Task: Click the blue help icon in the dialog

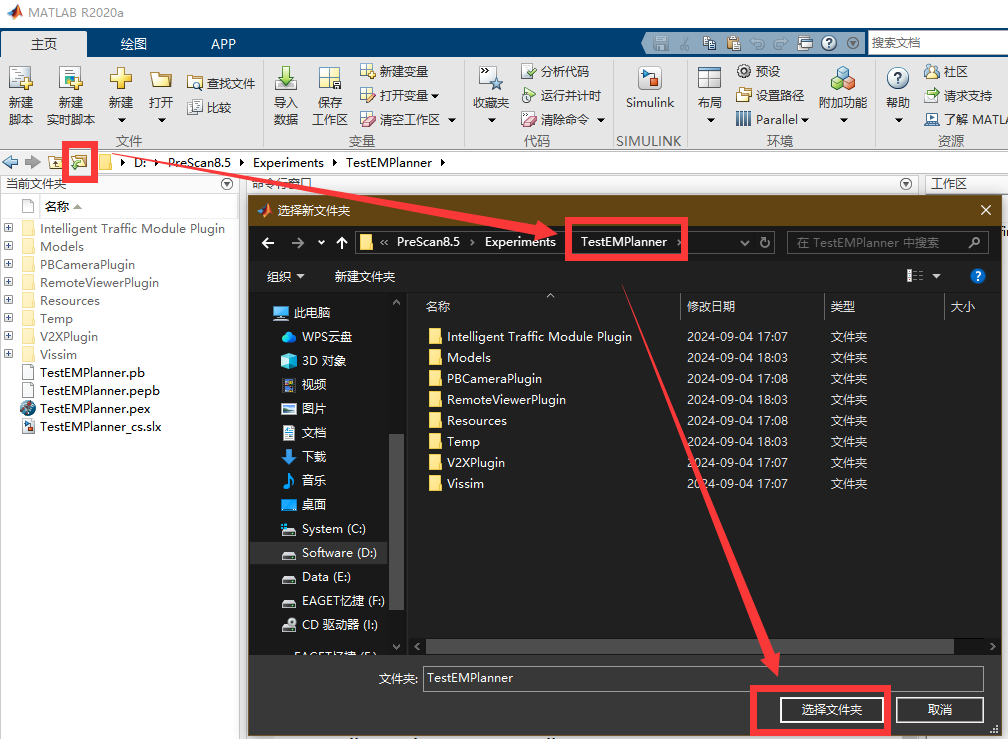Action: [977, 276]
